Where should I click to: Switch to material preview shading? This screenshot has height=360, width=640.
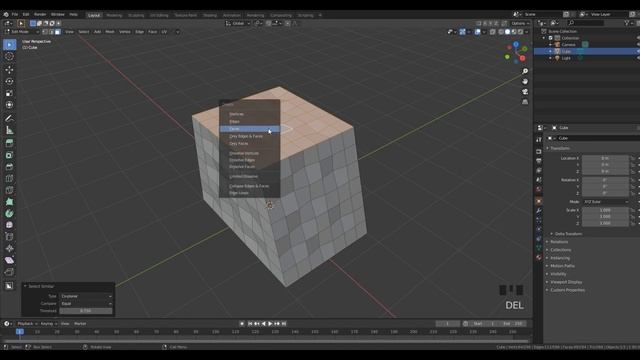coord(514,32)
